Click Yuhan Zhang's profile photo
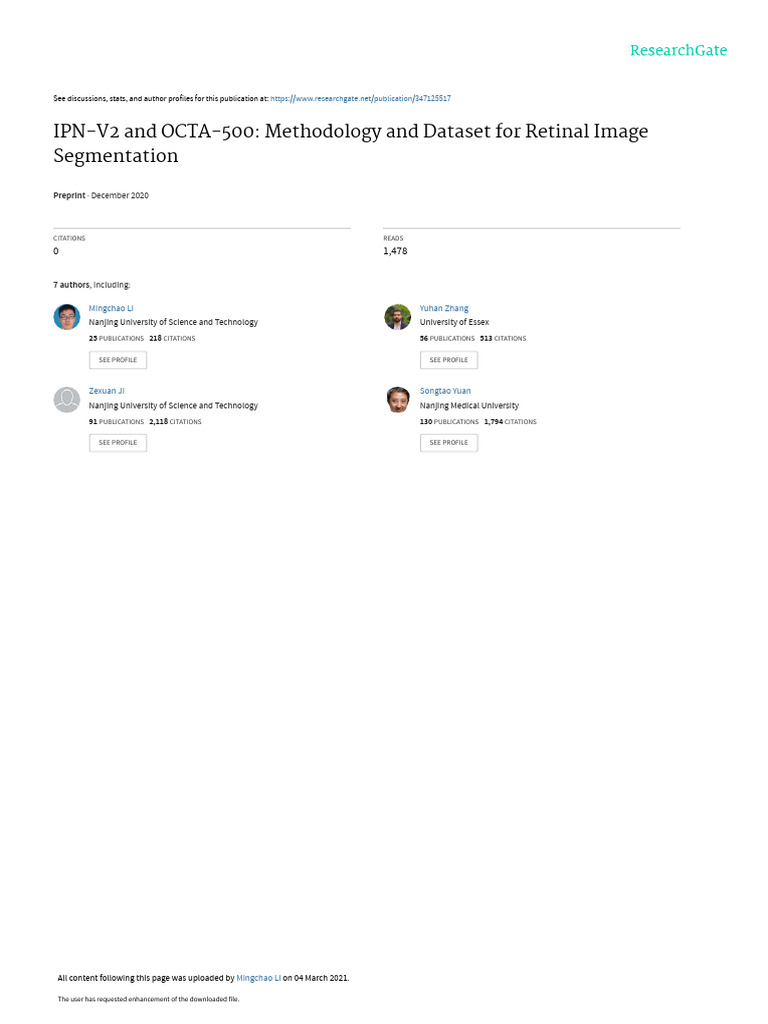Image resolution: width=768 pixels, height=1024 pixels. 397,317
